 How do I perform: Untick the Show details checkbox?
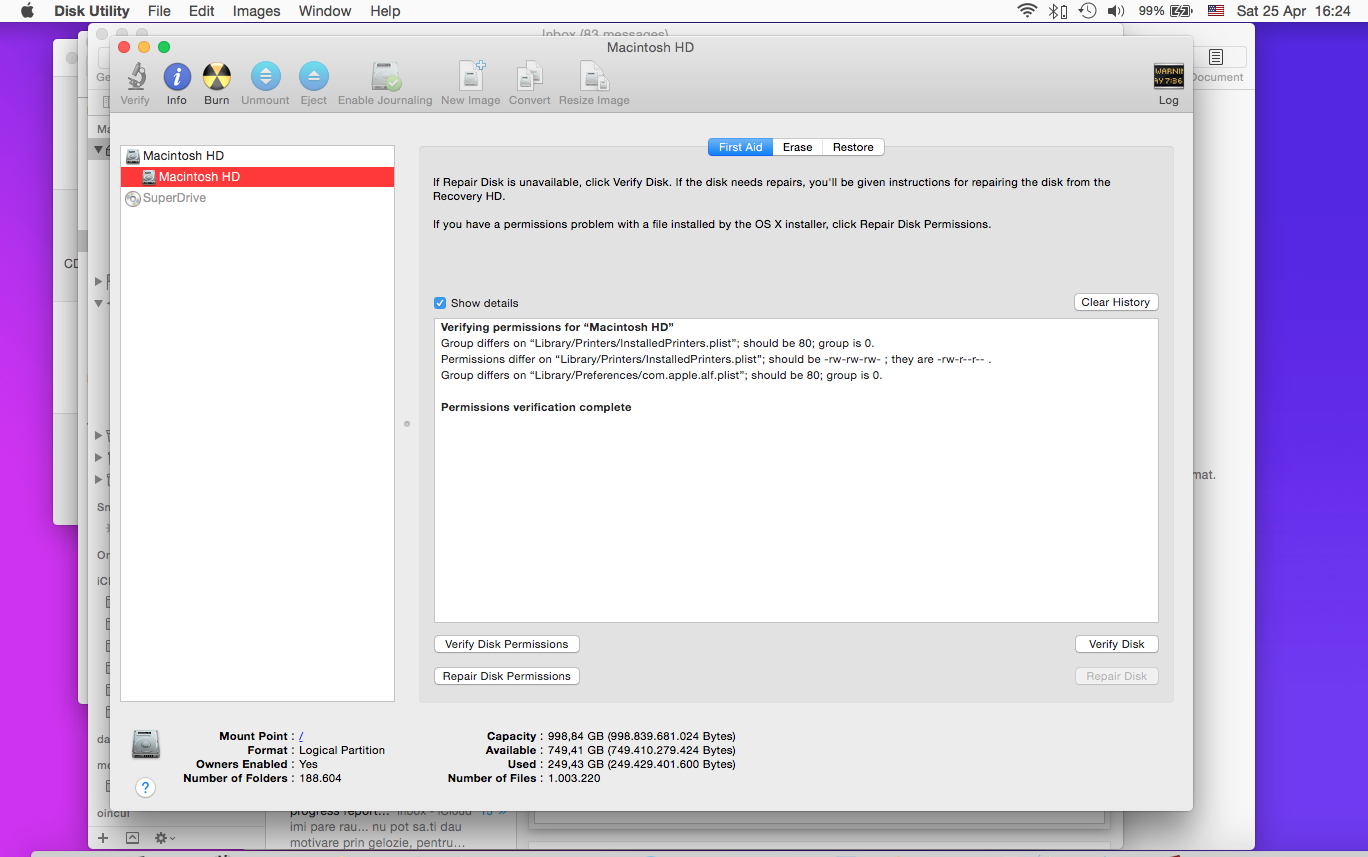[x=440, y=303]
